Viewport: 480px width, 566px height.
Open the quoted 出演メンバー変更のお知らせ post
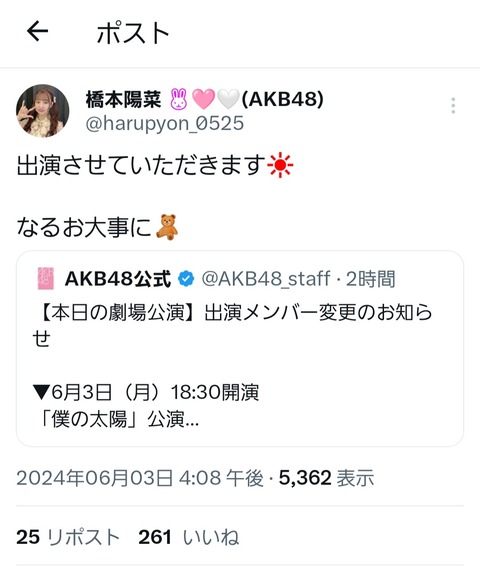pyautogui.click(x=240, y=349)
